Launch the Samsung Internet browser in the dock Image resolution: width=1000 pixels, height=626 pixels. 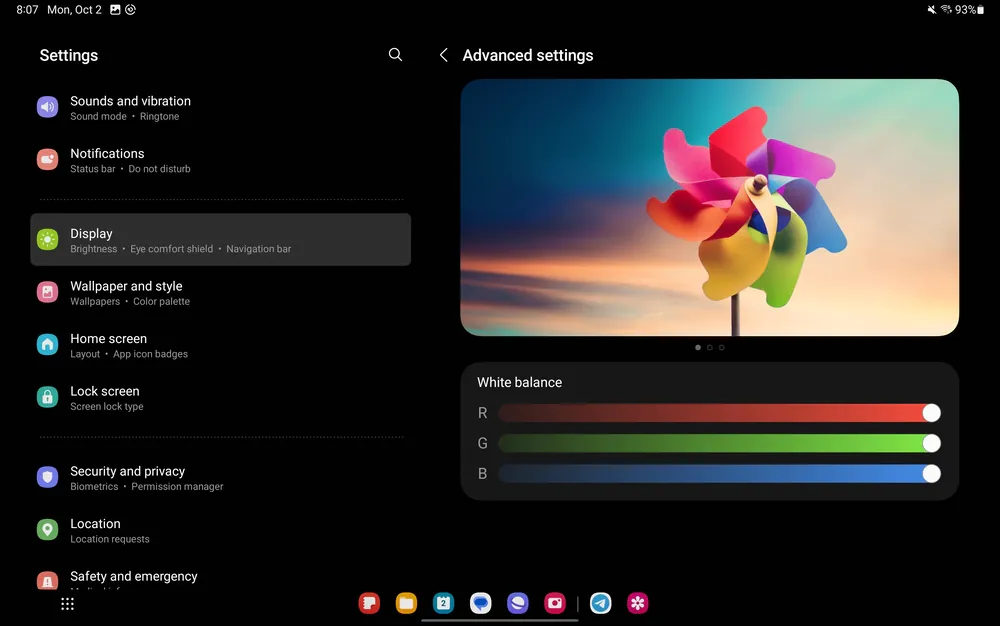[518, 603]
